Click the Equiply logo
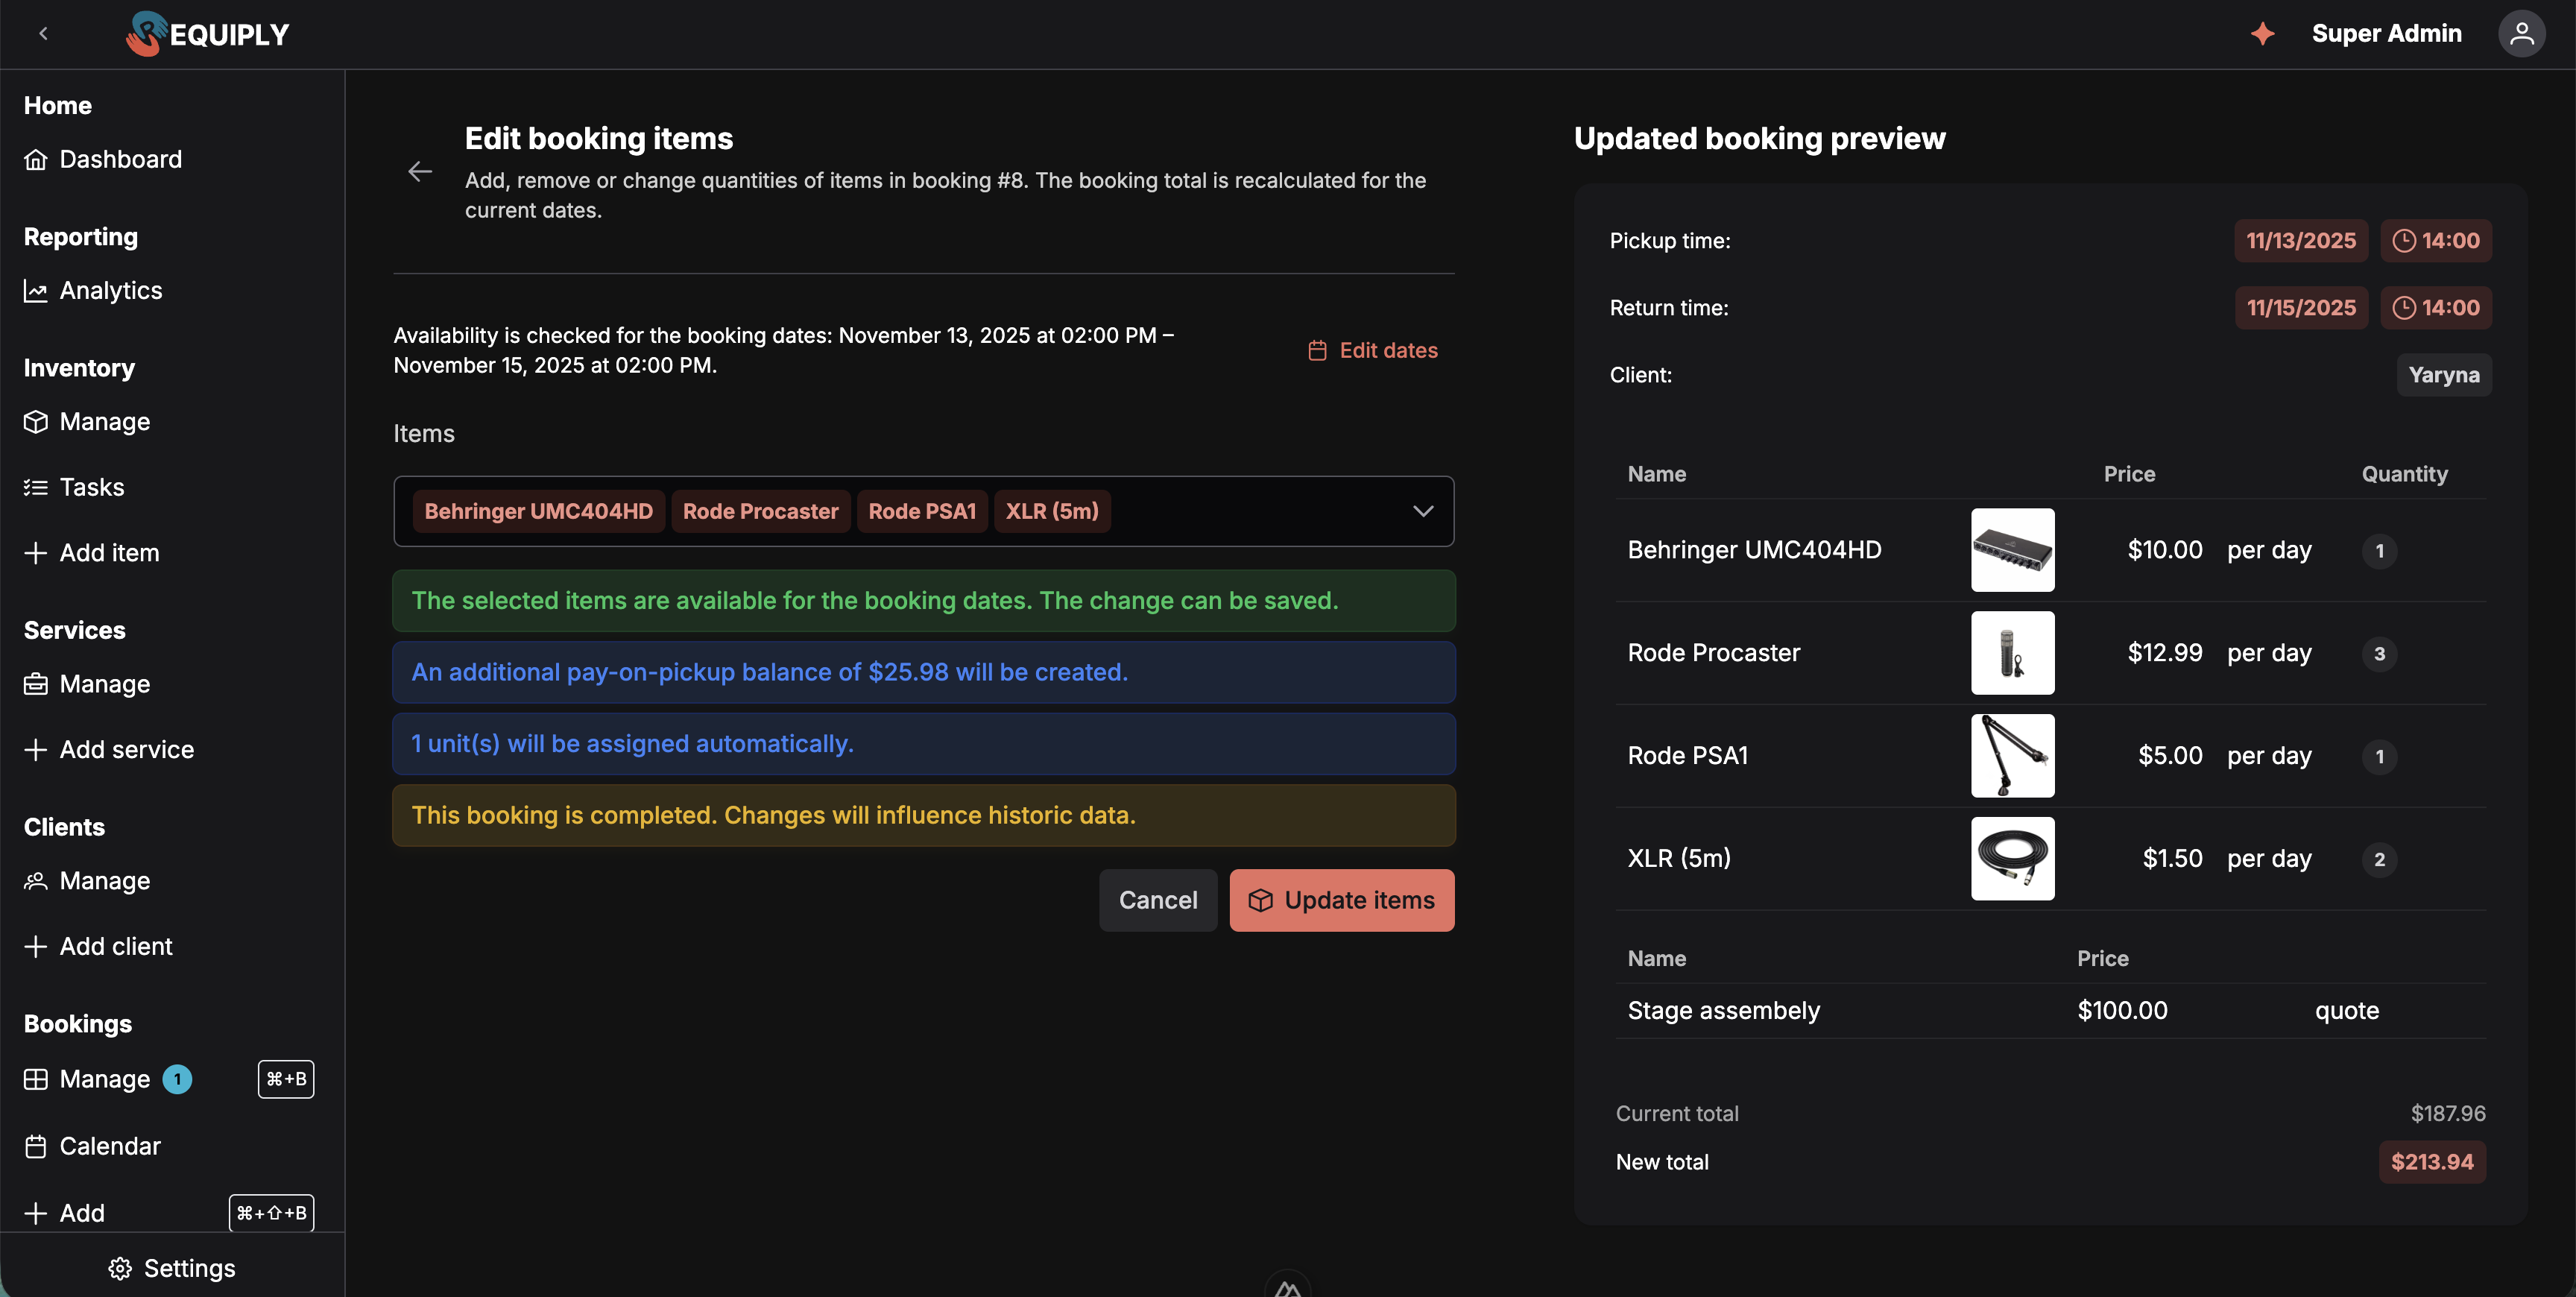 (208, 34)
